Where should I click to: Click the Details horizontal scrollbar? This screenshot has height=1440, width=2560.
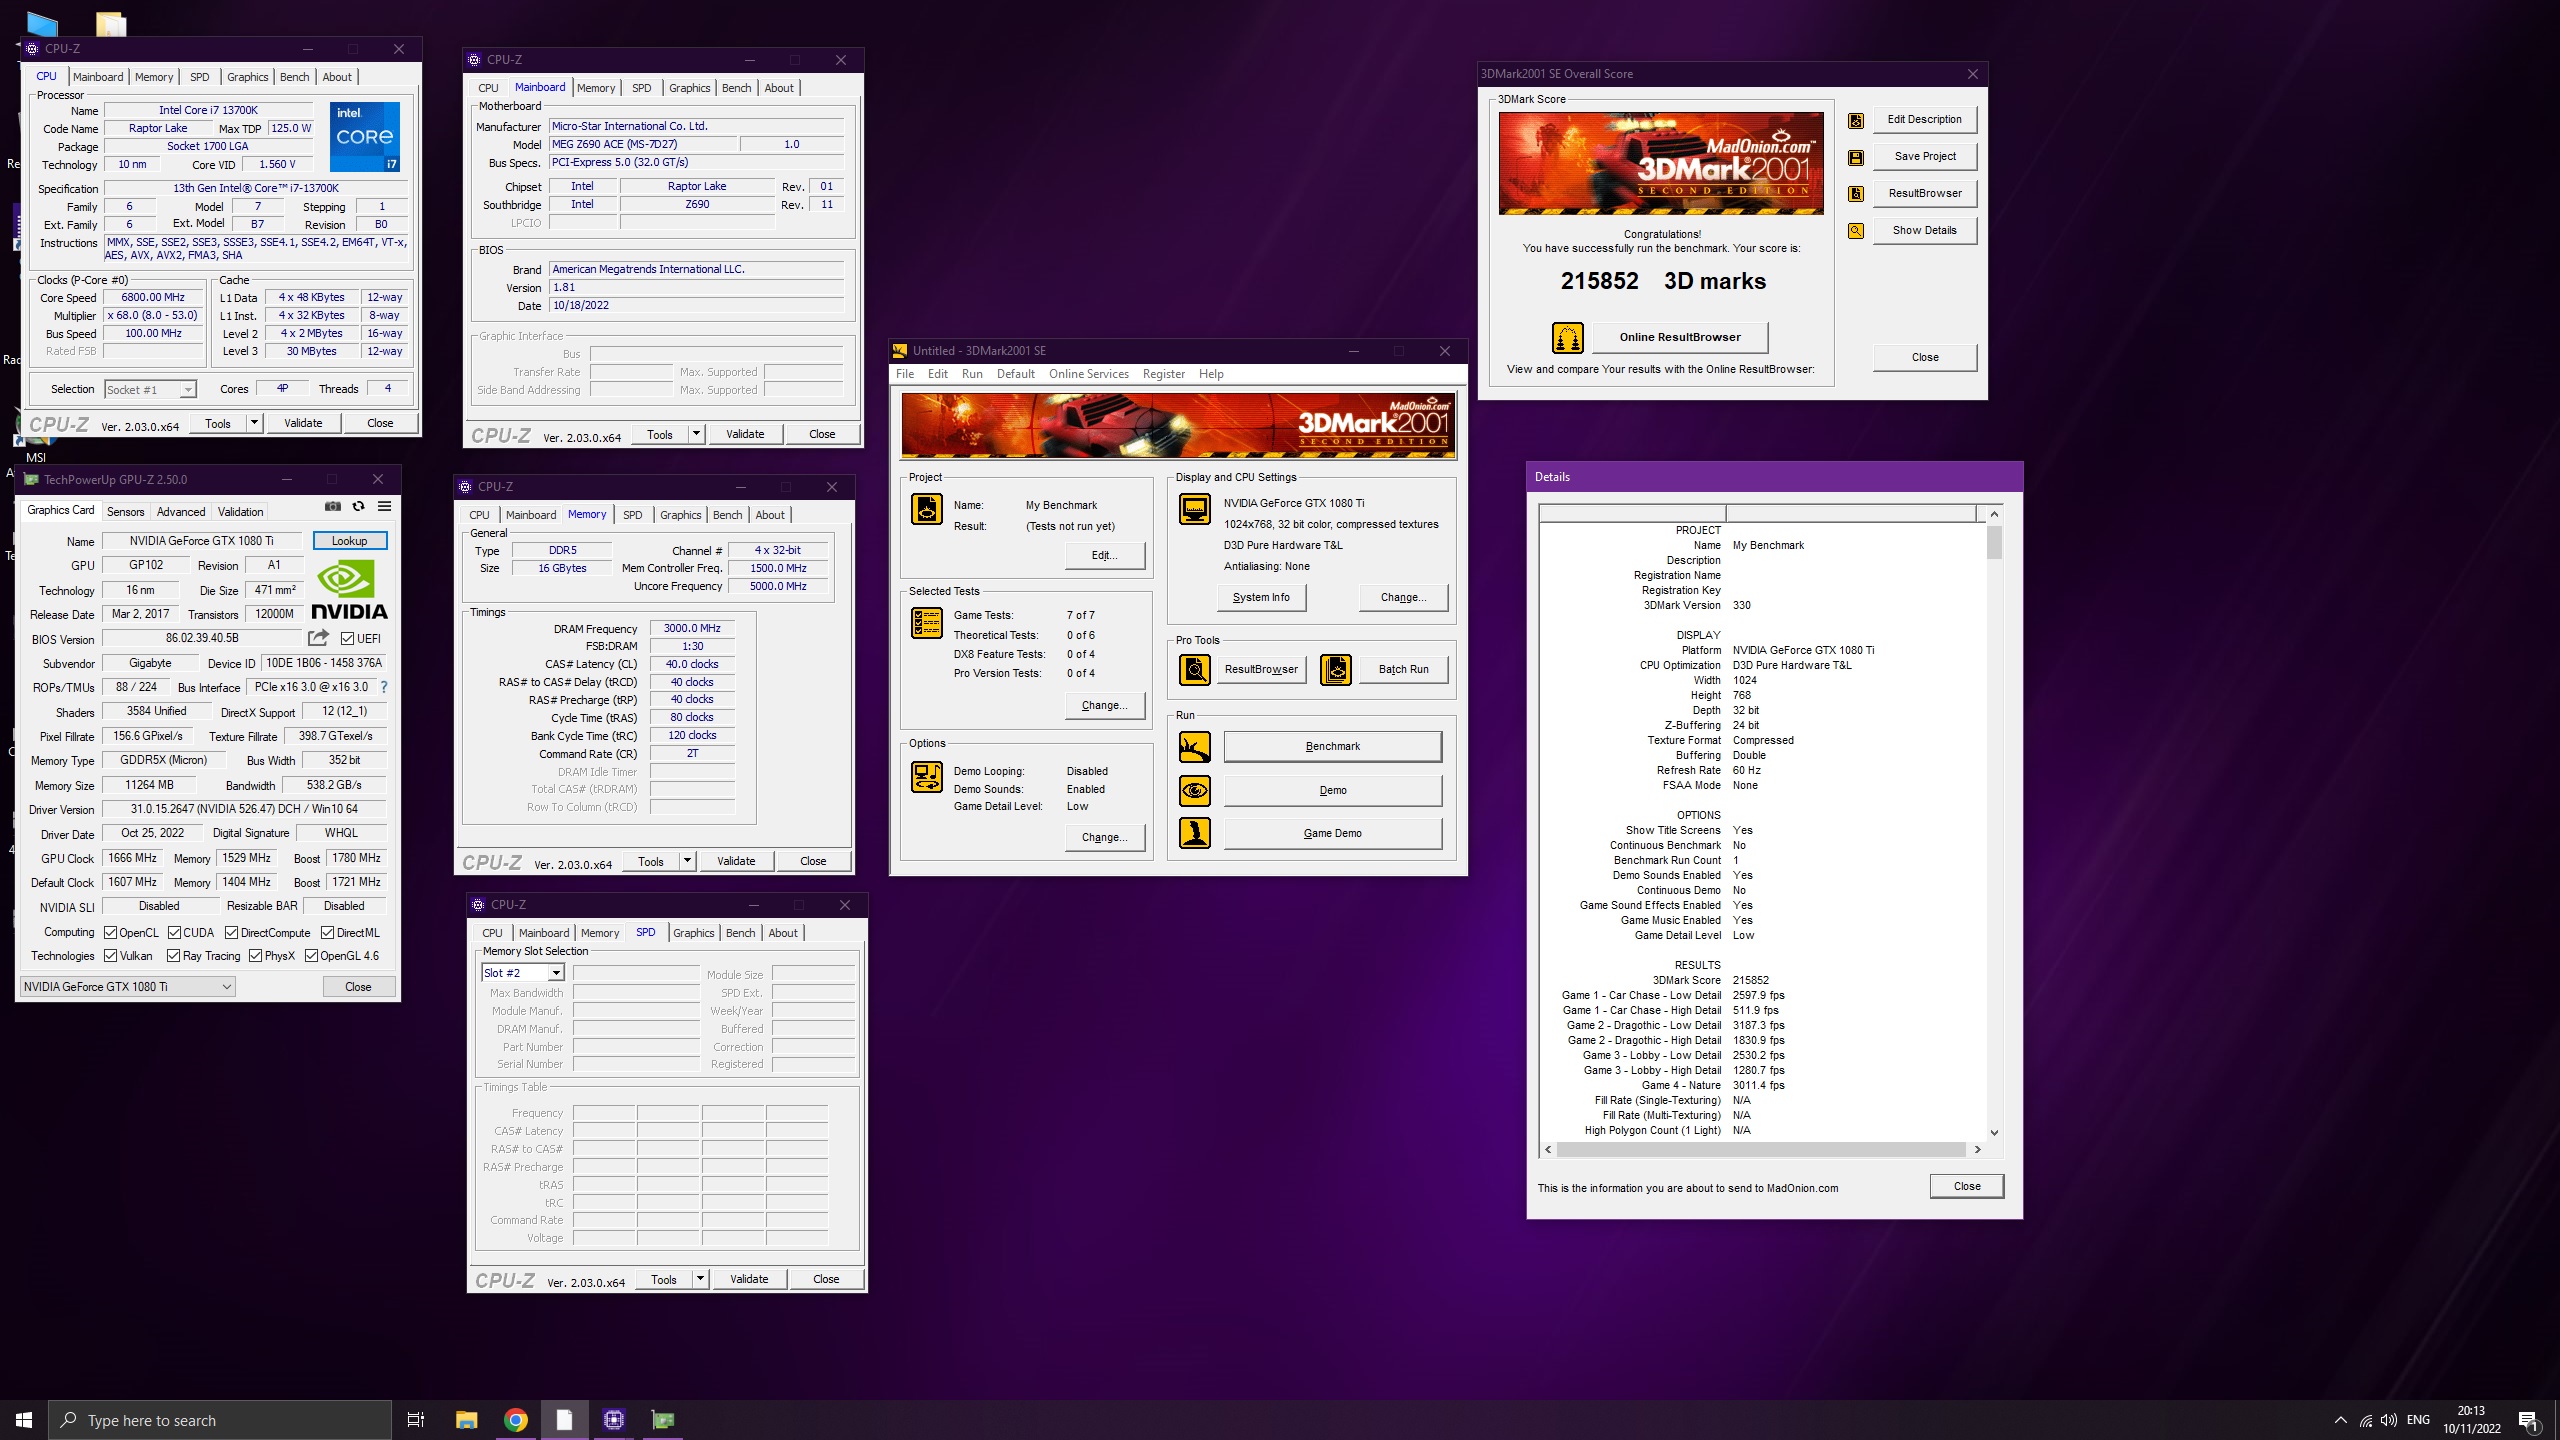point(1763,1150)
